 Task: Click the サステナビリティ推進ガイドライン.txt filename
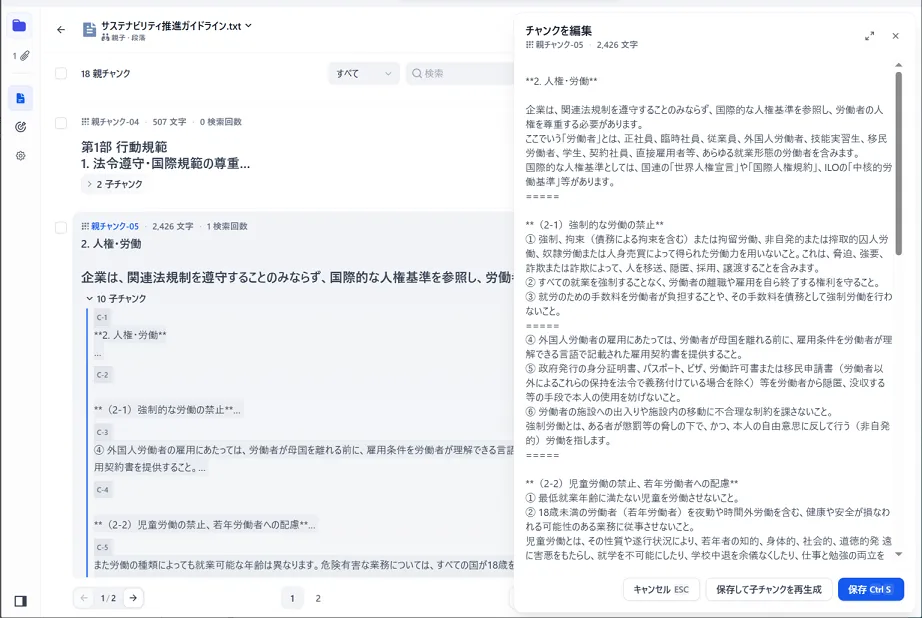pyautogui.click(x=171, y=25)
